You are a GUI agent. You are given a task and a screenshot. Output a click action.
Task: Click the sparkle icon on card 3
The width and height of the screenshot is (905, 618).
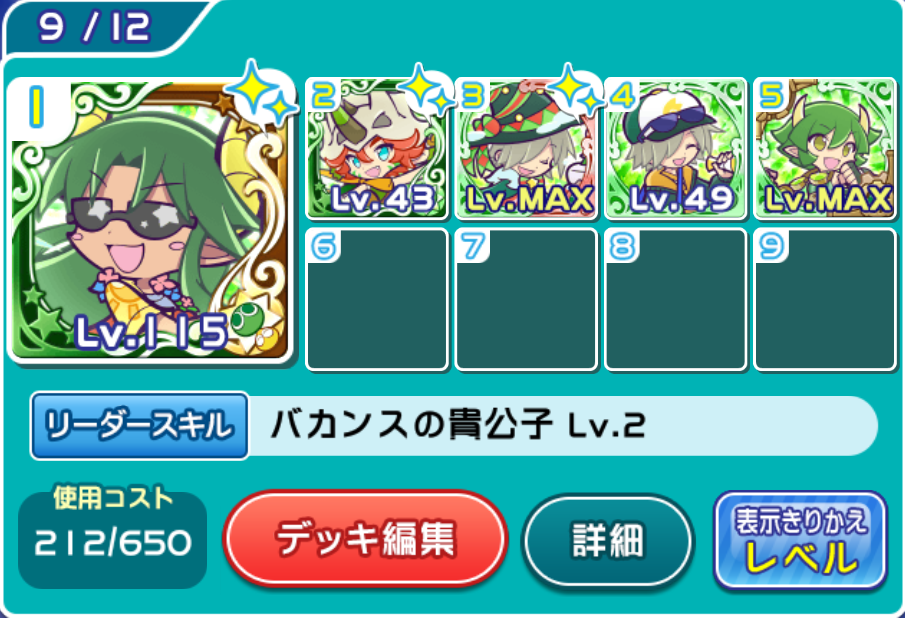(x=575, y=89)
